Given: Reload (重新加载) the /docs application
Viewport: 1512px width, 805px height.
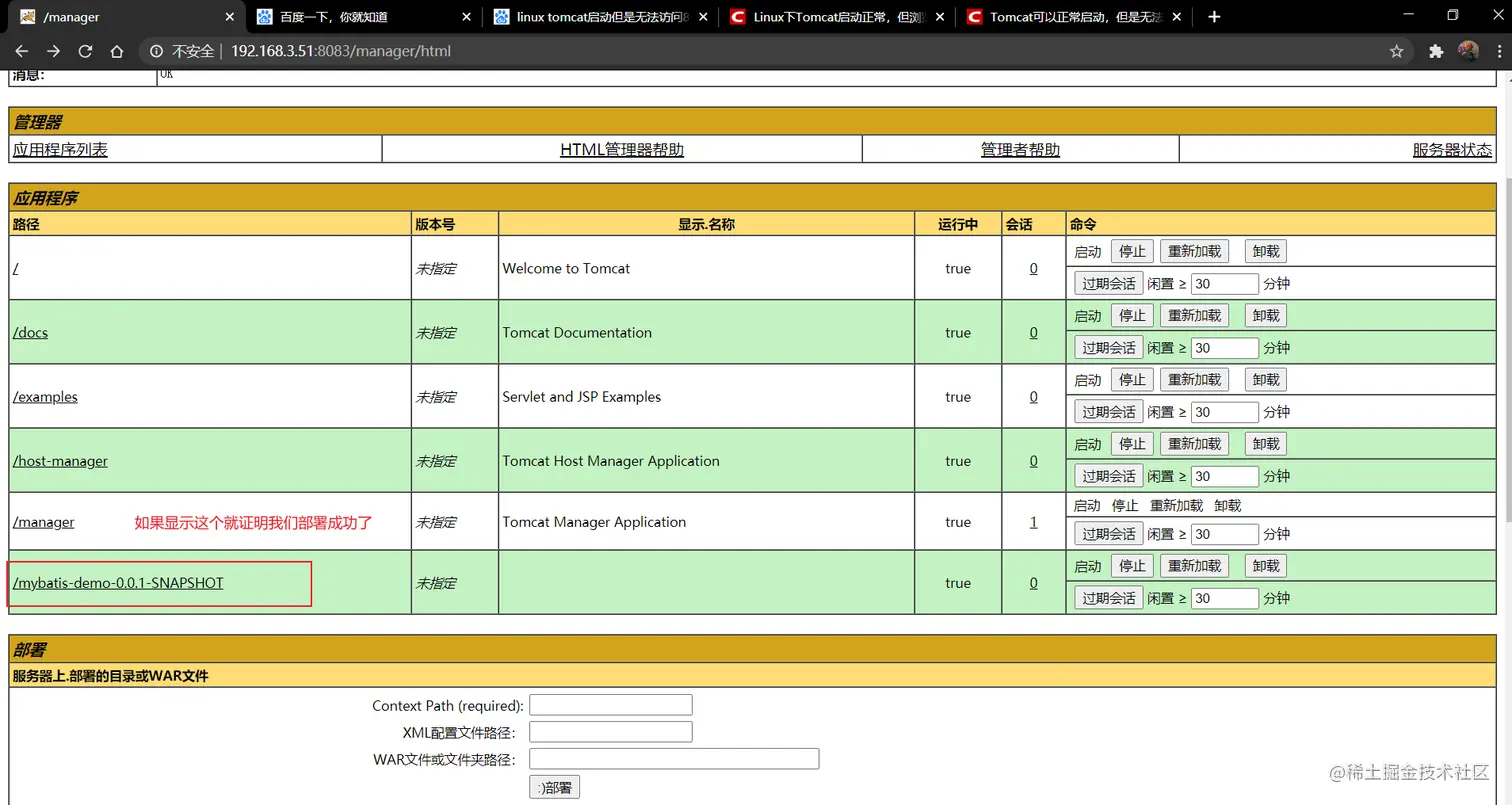Looking at the screenshot, I should tap(1194, 315).
